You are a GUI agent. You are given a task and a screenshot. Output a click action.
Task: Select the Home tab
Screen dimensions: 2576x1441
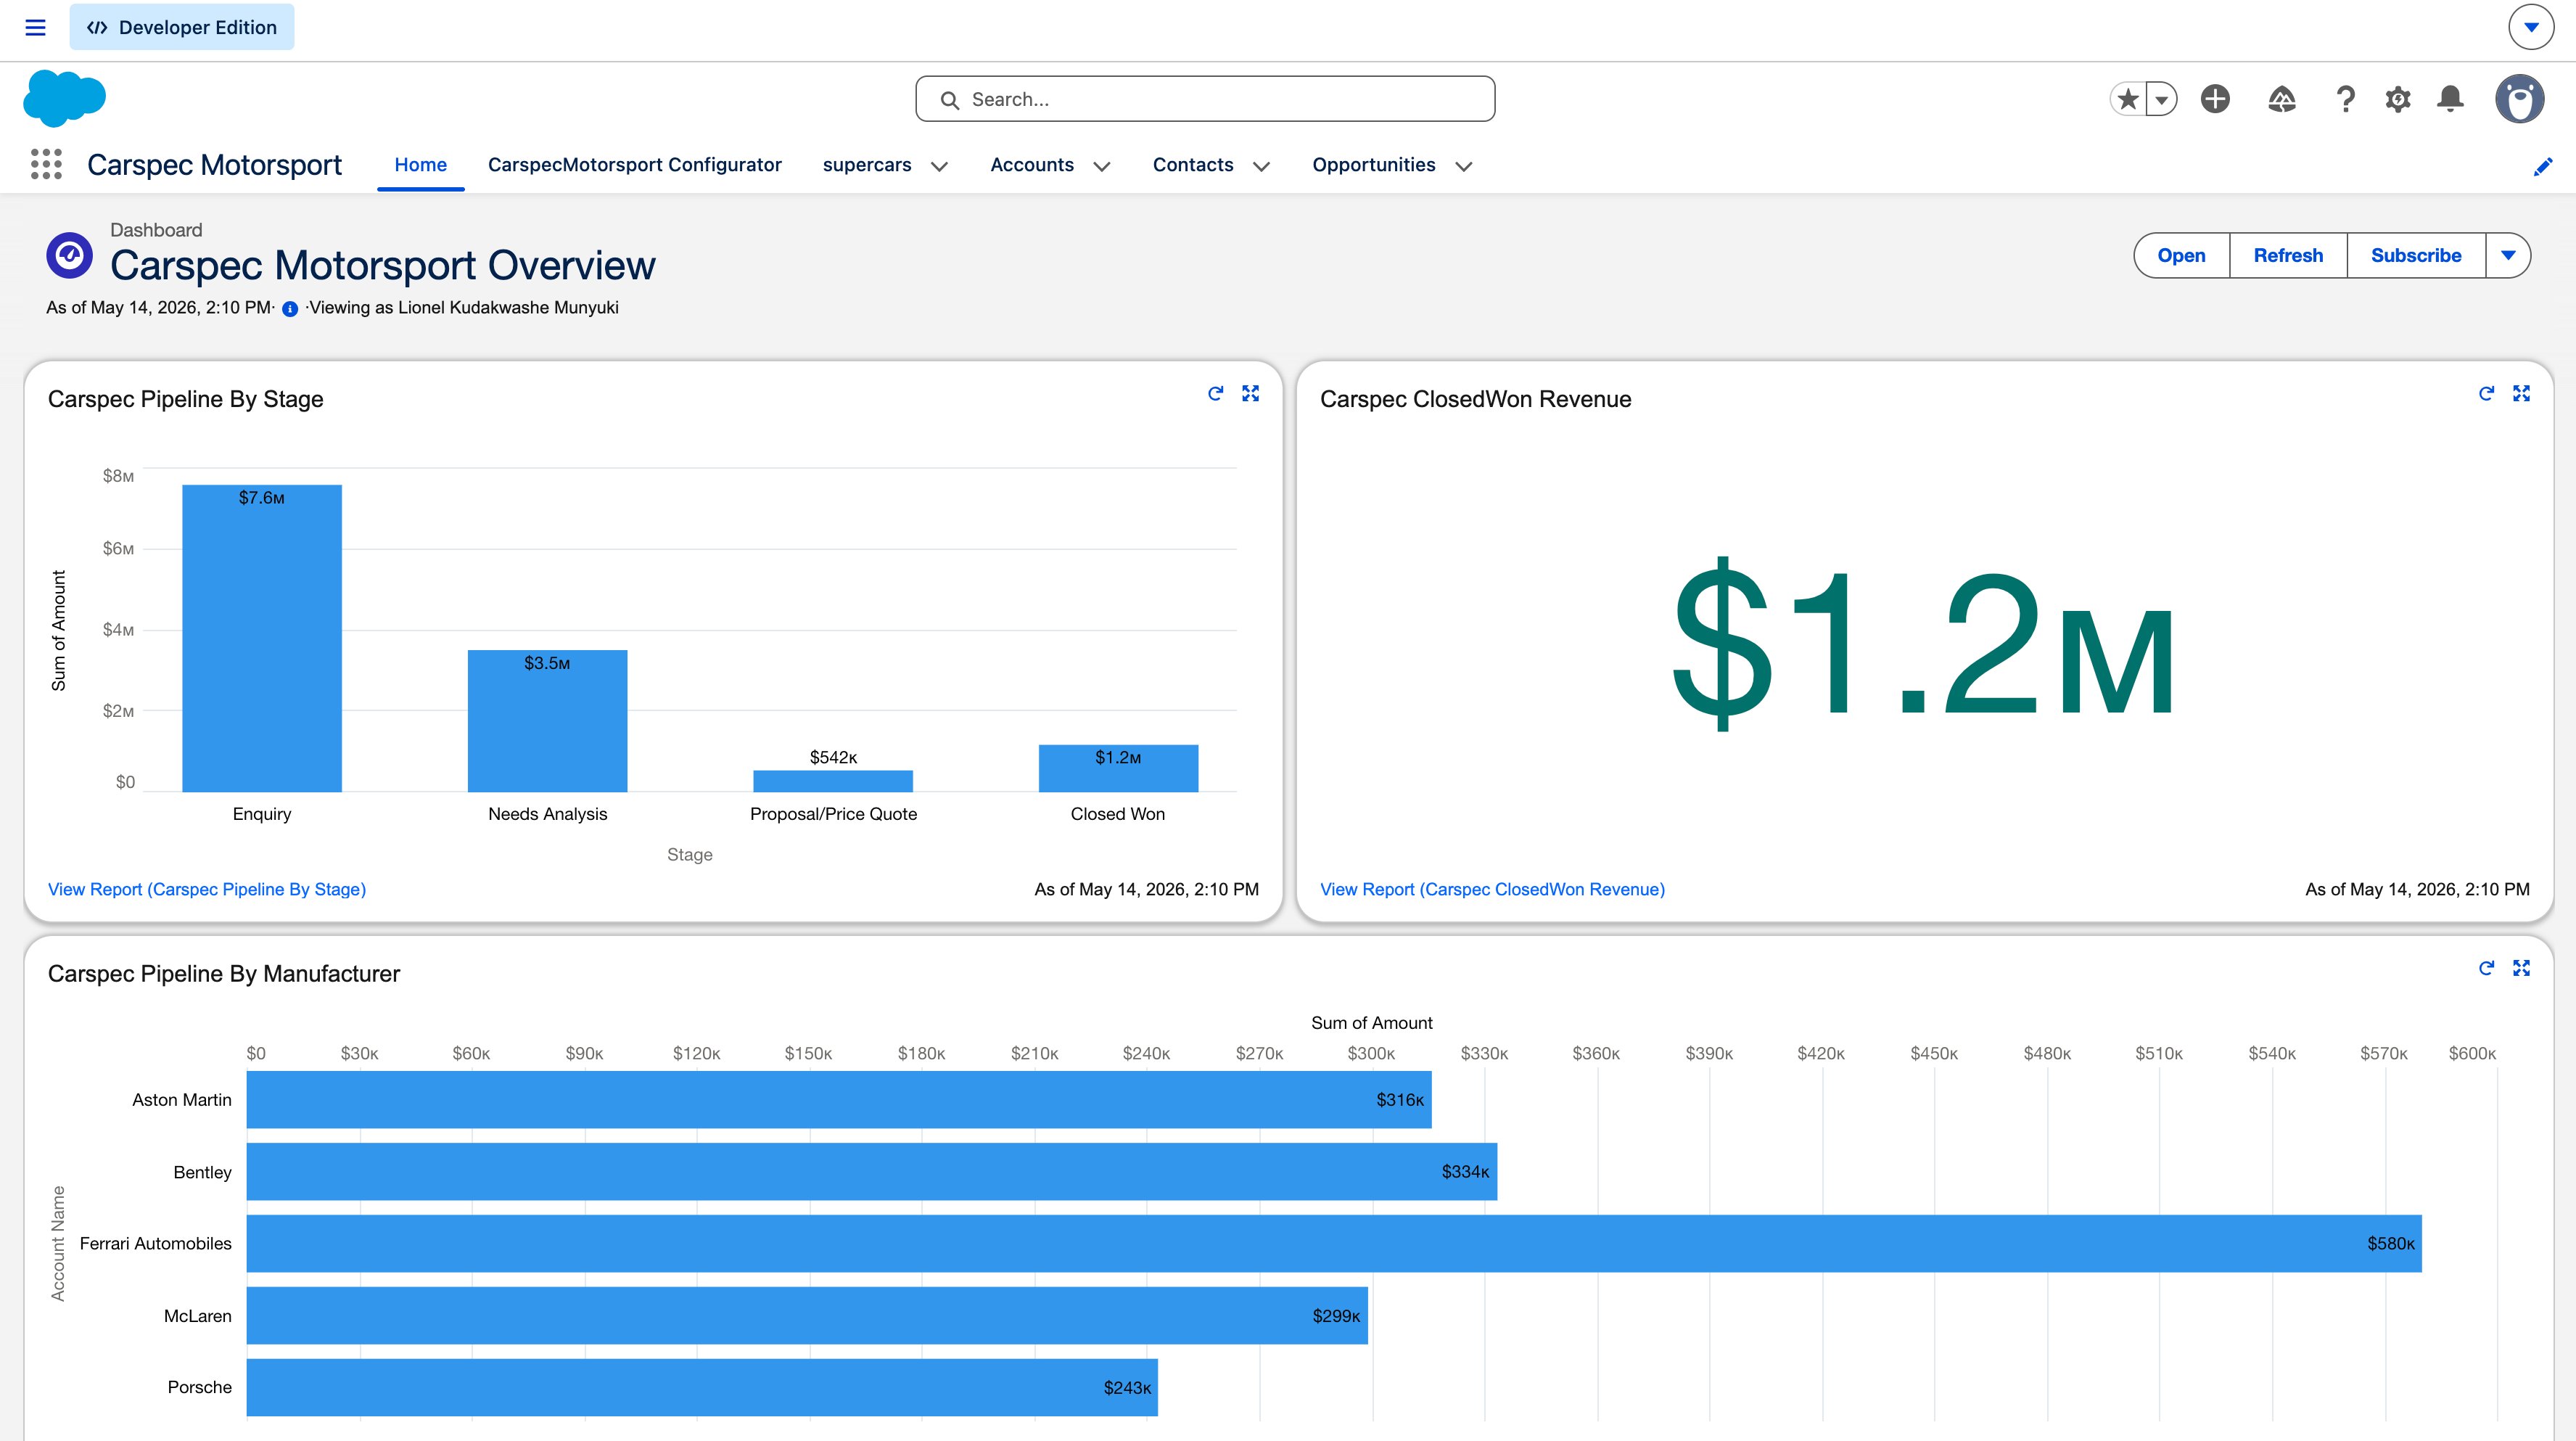(420, 165)
